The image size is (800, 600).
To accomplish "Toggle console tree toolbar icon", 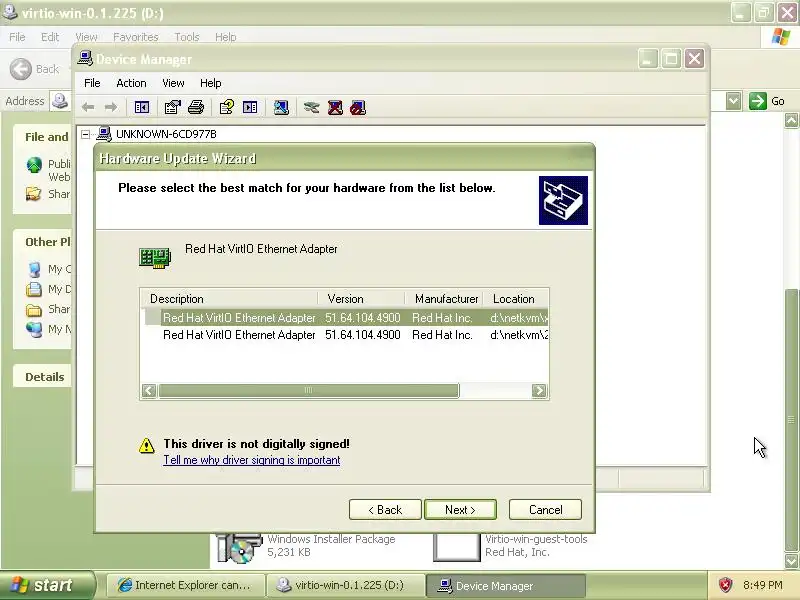I will 142,107.
